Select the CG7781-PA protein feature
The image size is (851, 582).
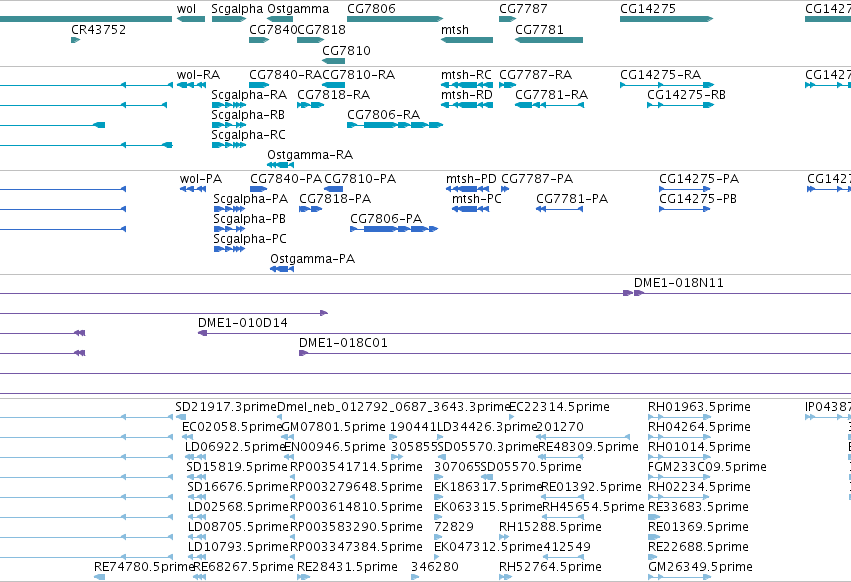tap(560, 209)
